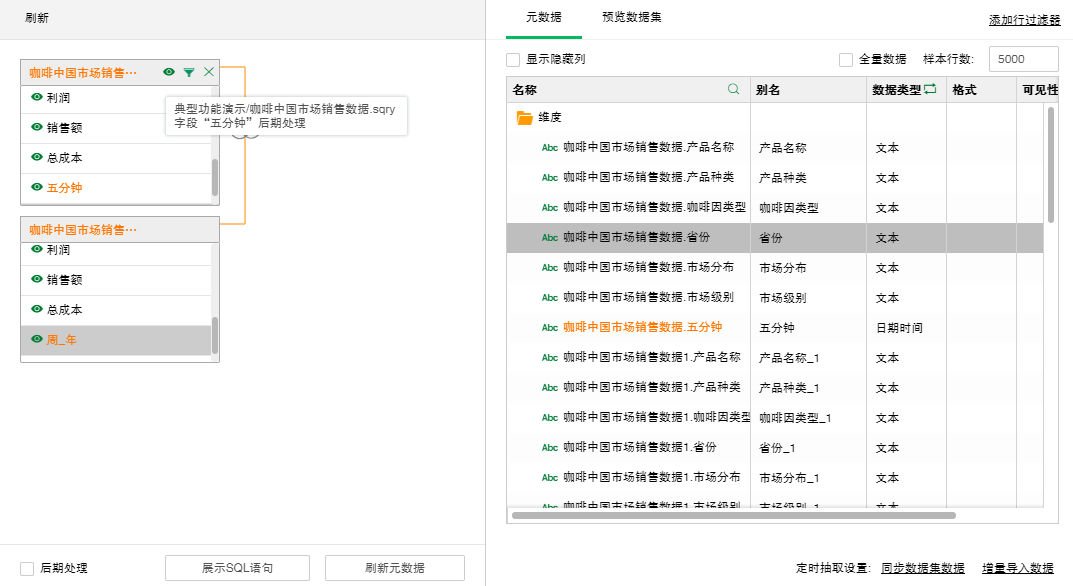Click the 样本行数 input field

pyautogui.click(x=1022, y=59)
